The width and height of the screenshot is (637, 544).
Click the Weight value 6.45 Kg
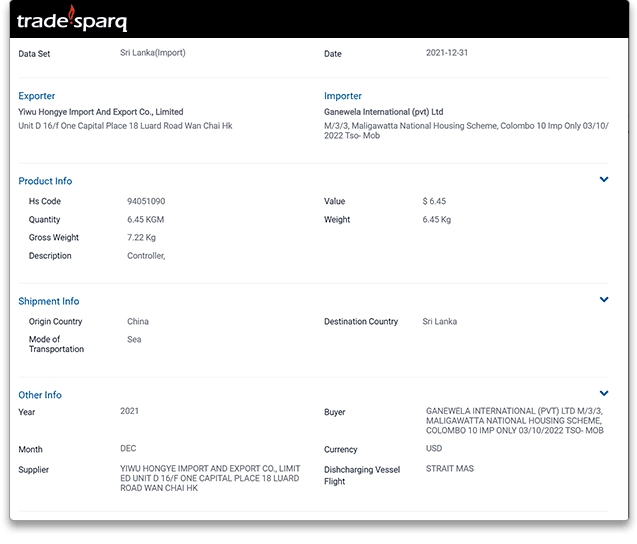pyautogui.click(x=437, y=219)
